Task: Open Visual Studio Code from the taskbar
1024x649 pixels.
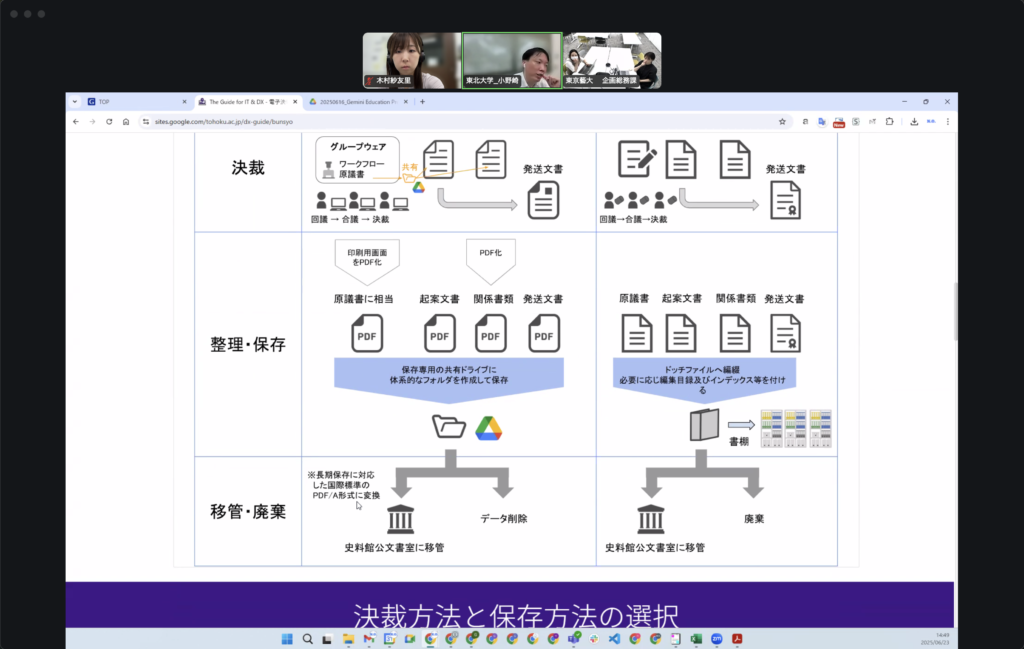Action: [615, 639]
